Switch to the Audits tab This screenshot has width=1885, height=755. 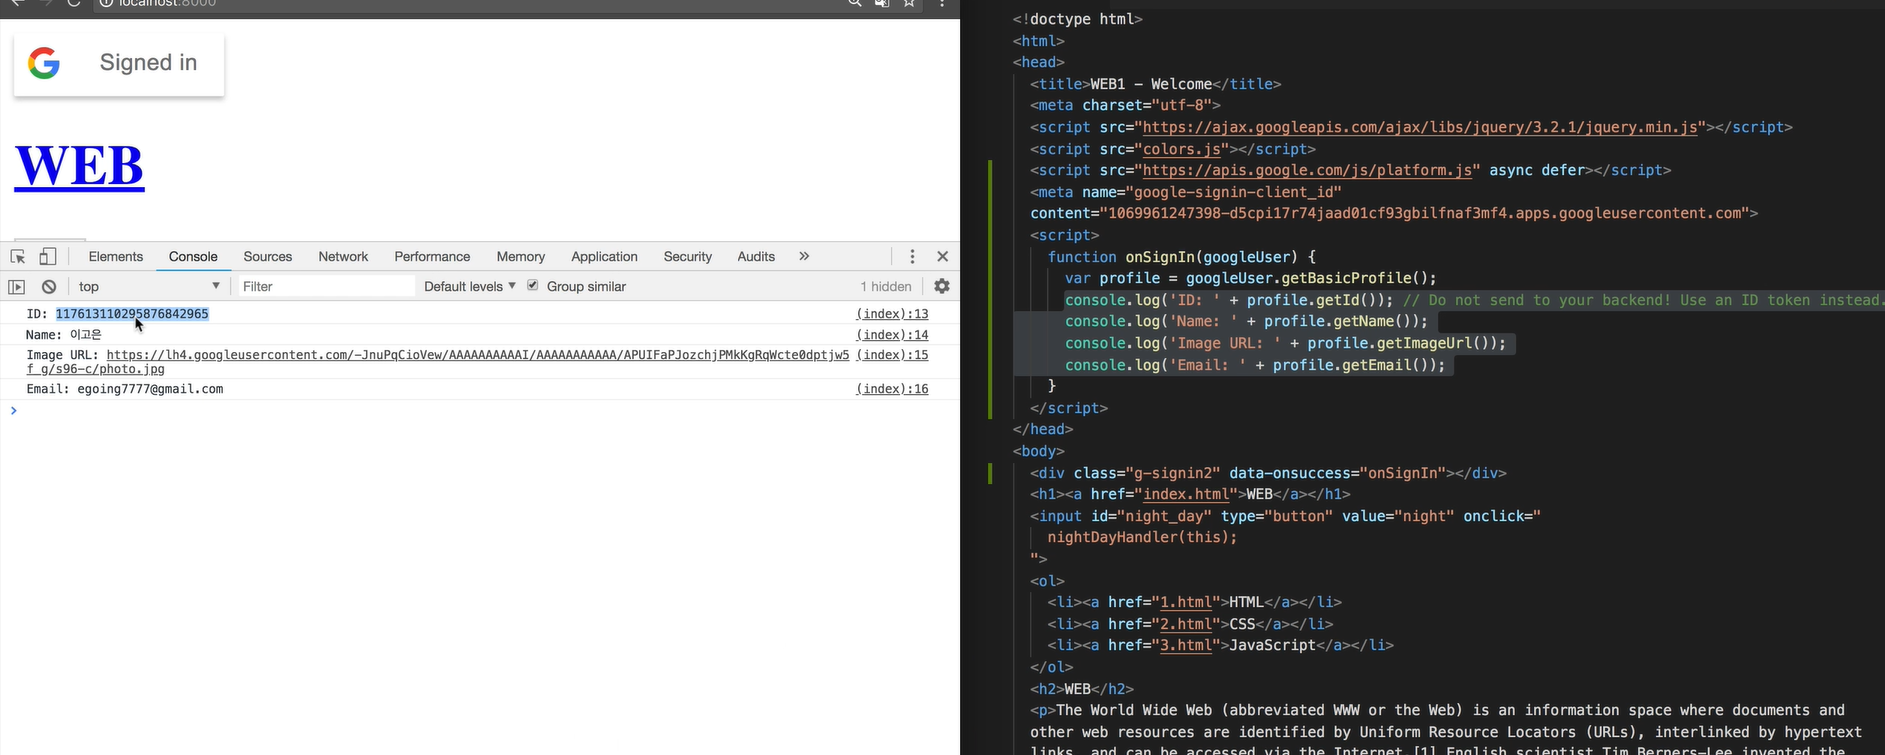tap(756, 257)
